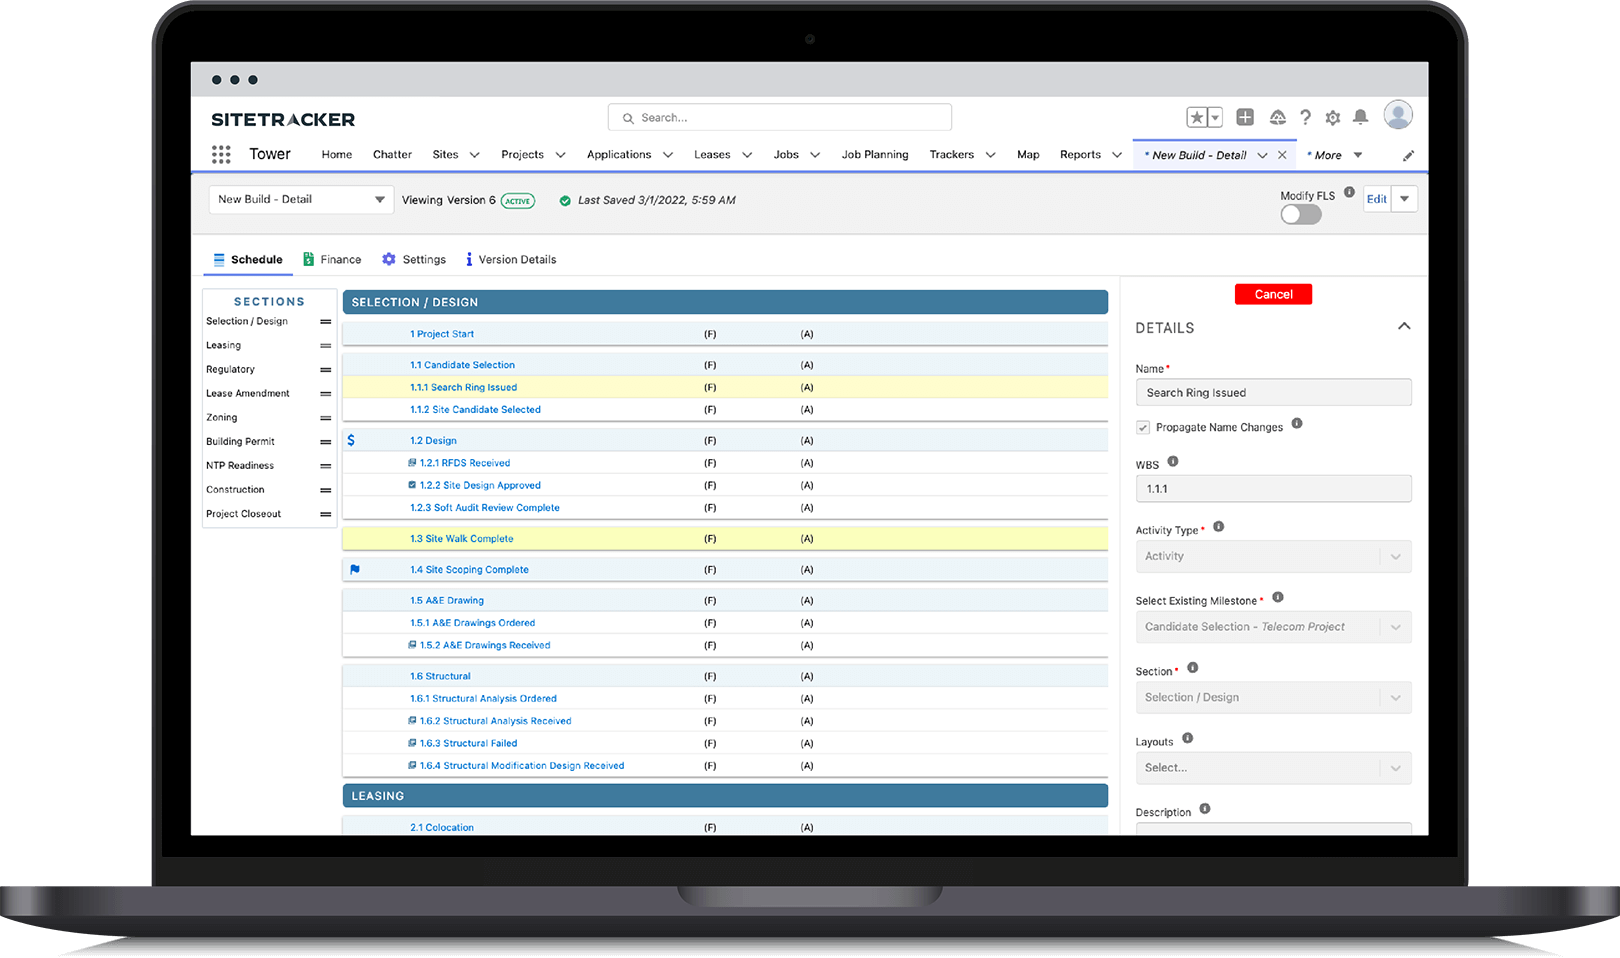
Task: Open Setup using the gear icon
Action: [1332, 117]
